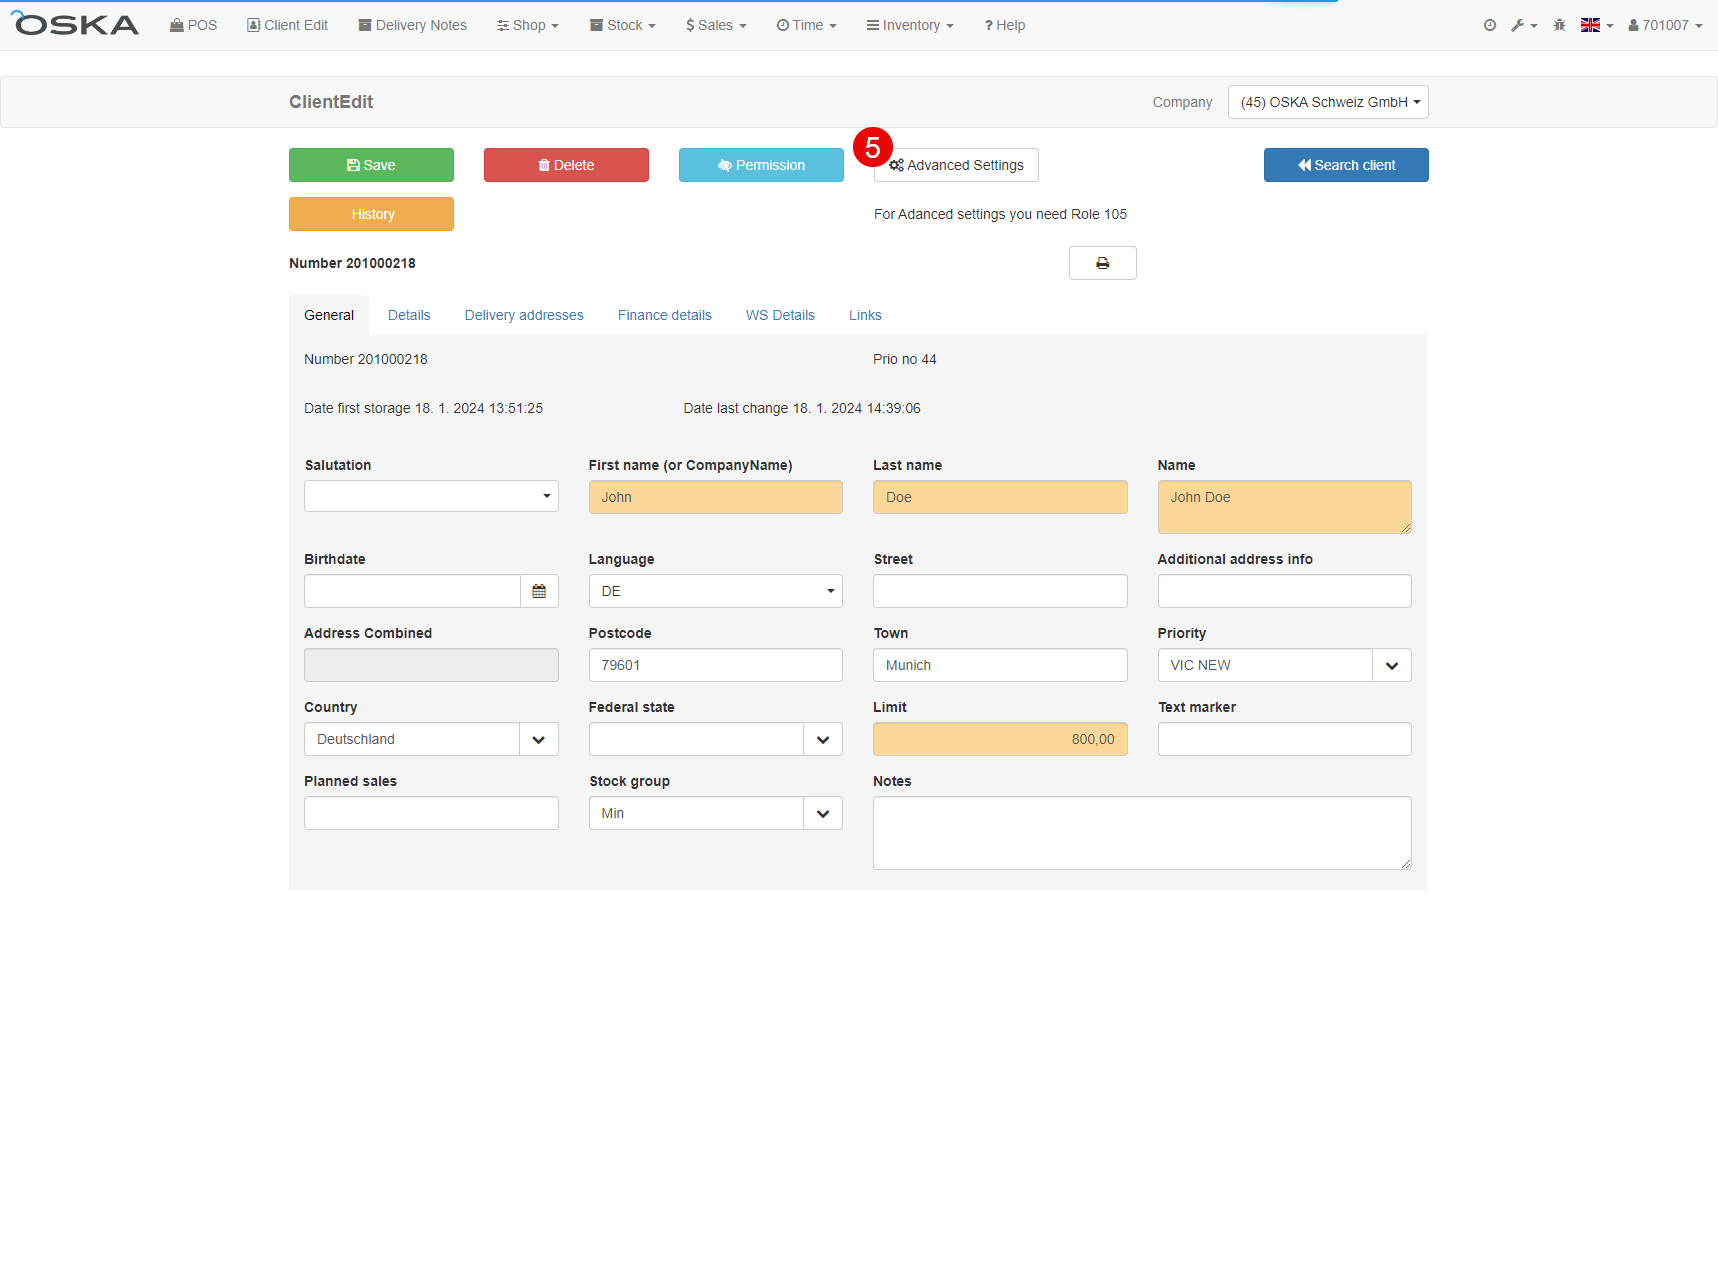Expand the Sales menu
1718x1270 pixels.
(x=716, y=25)
